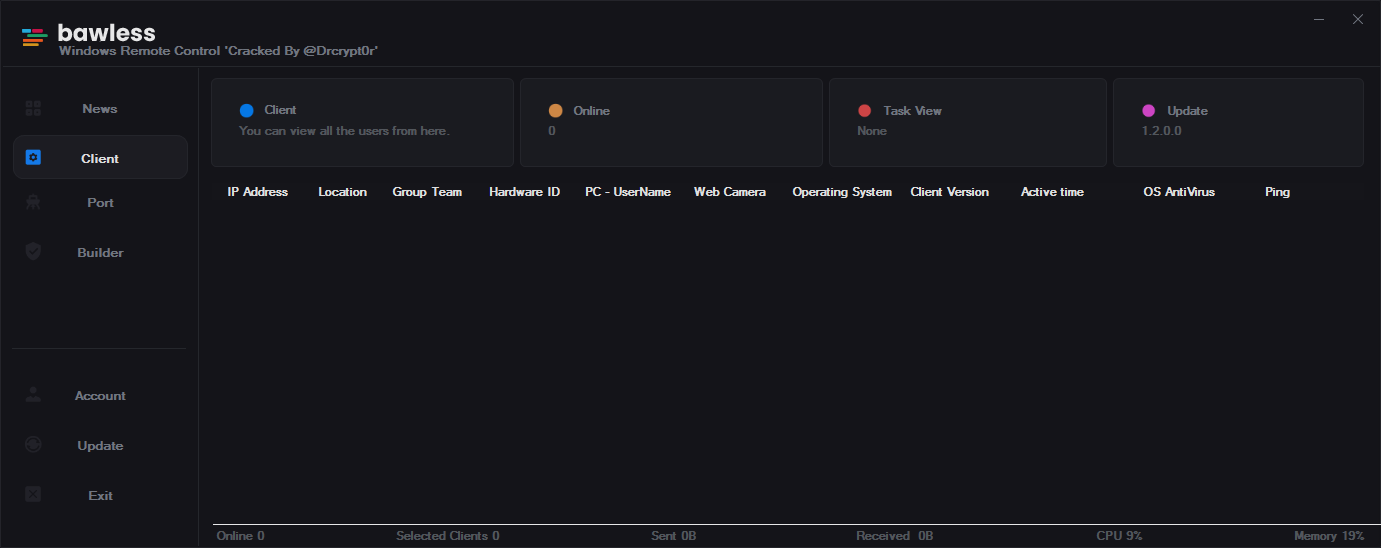Select the Builder menu label
Screen dimensions: 1381x548
click(100, 253)
